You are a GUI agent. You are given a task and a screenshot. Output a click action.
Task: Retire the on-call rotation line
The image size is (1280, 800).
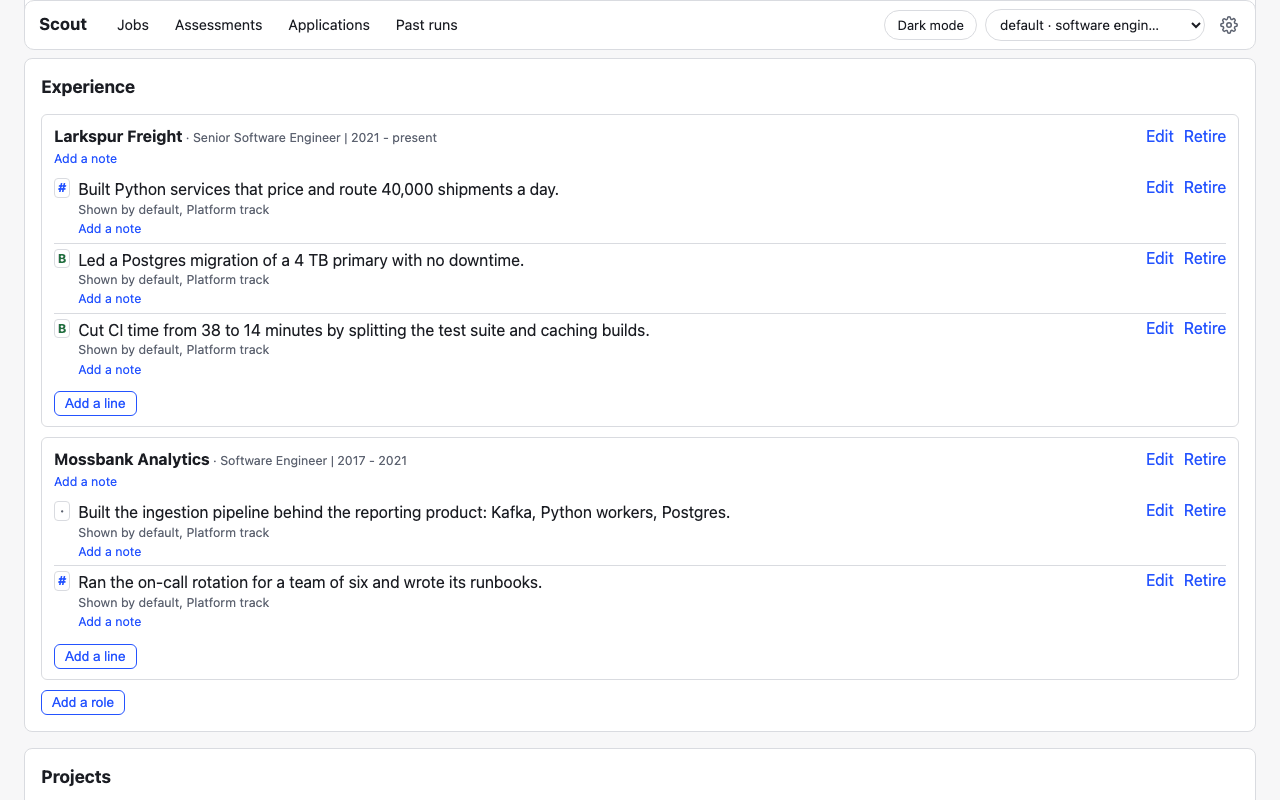pos(1205,580)
